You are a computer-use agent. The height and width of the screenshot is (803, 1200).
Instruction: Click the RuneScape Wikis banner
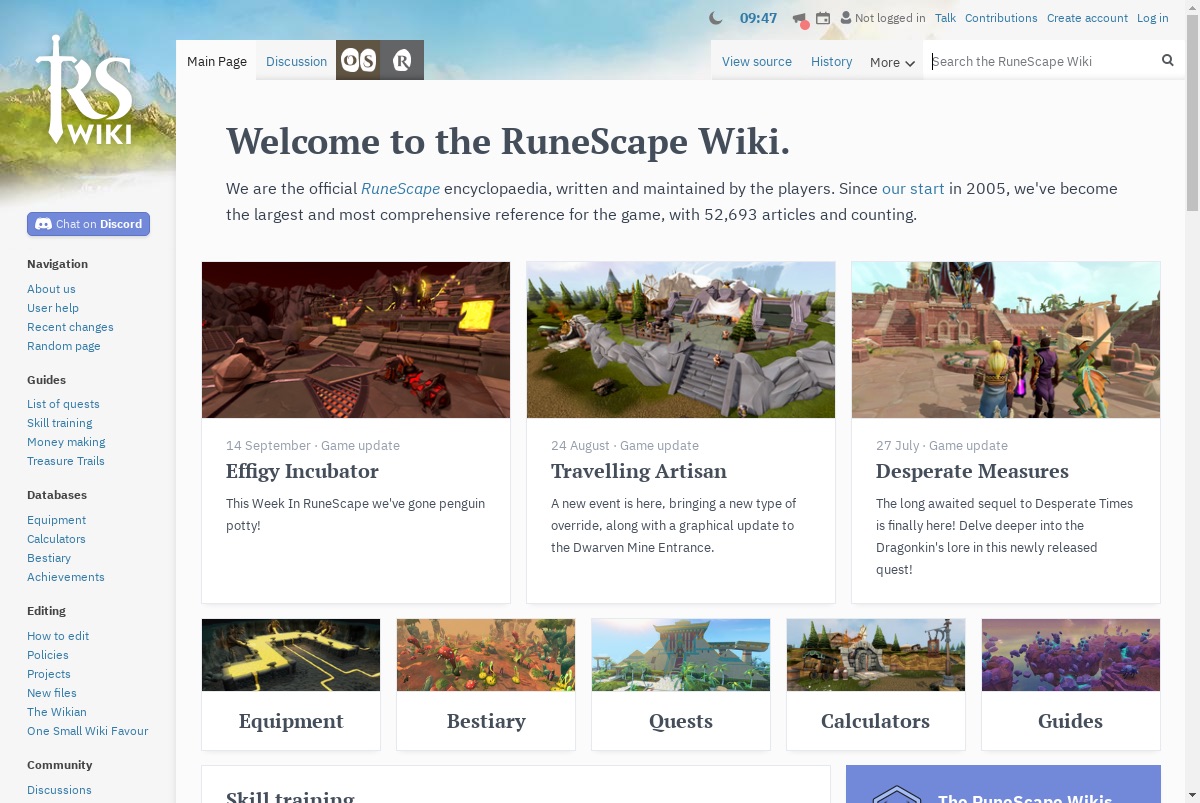(1003, 785)
